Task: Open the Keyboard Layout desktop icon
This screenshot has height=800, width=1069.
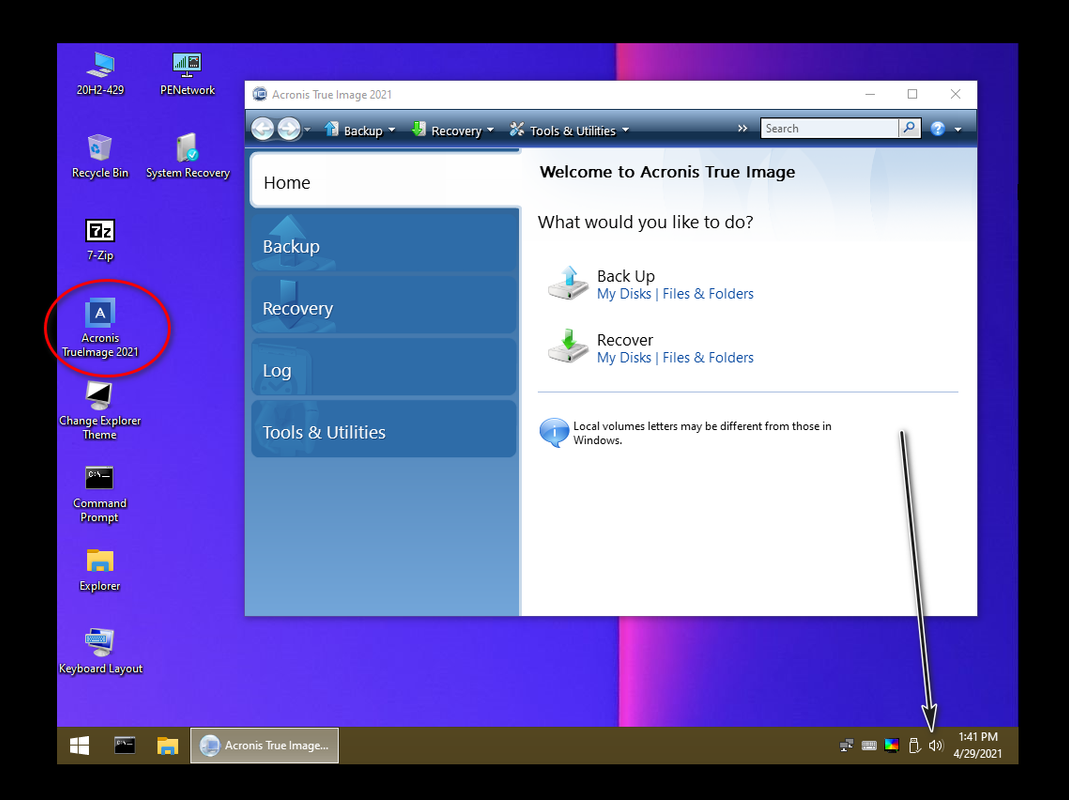Action: pos(100,652)
